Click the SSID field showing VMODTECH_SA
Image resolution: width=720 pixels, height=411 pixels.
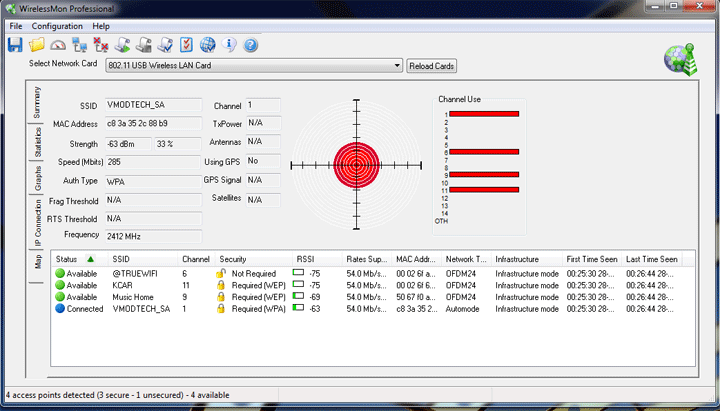tap(153, 105)
